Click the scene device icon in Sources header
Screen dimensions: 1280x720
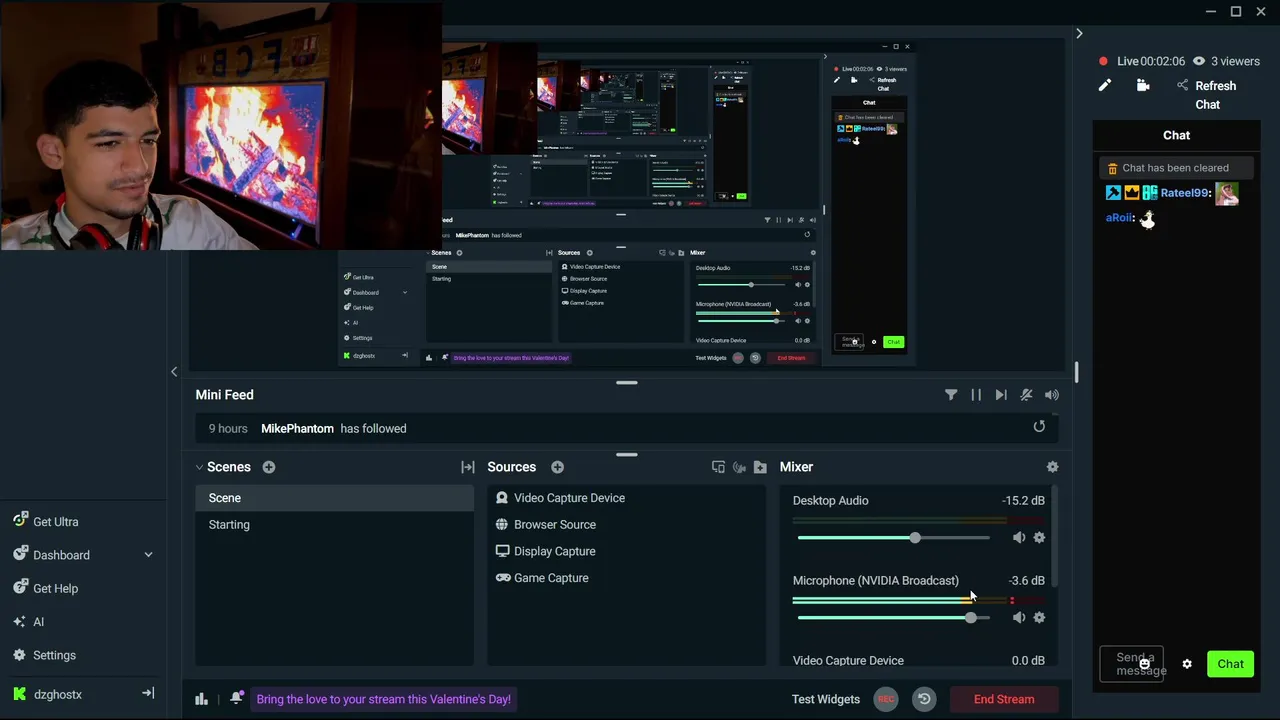click(x=718, y=467)
